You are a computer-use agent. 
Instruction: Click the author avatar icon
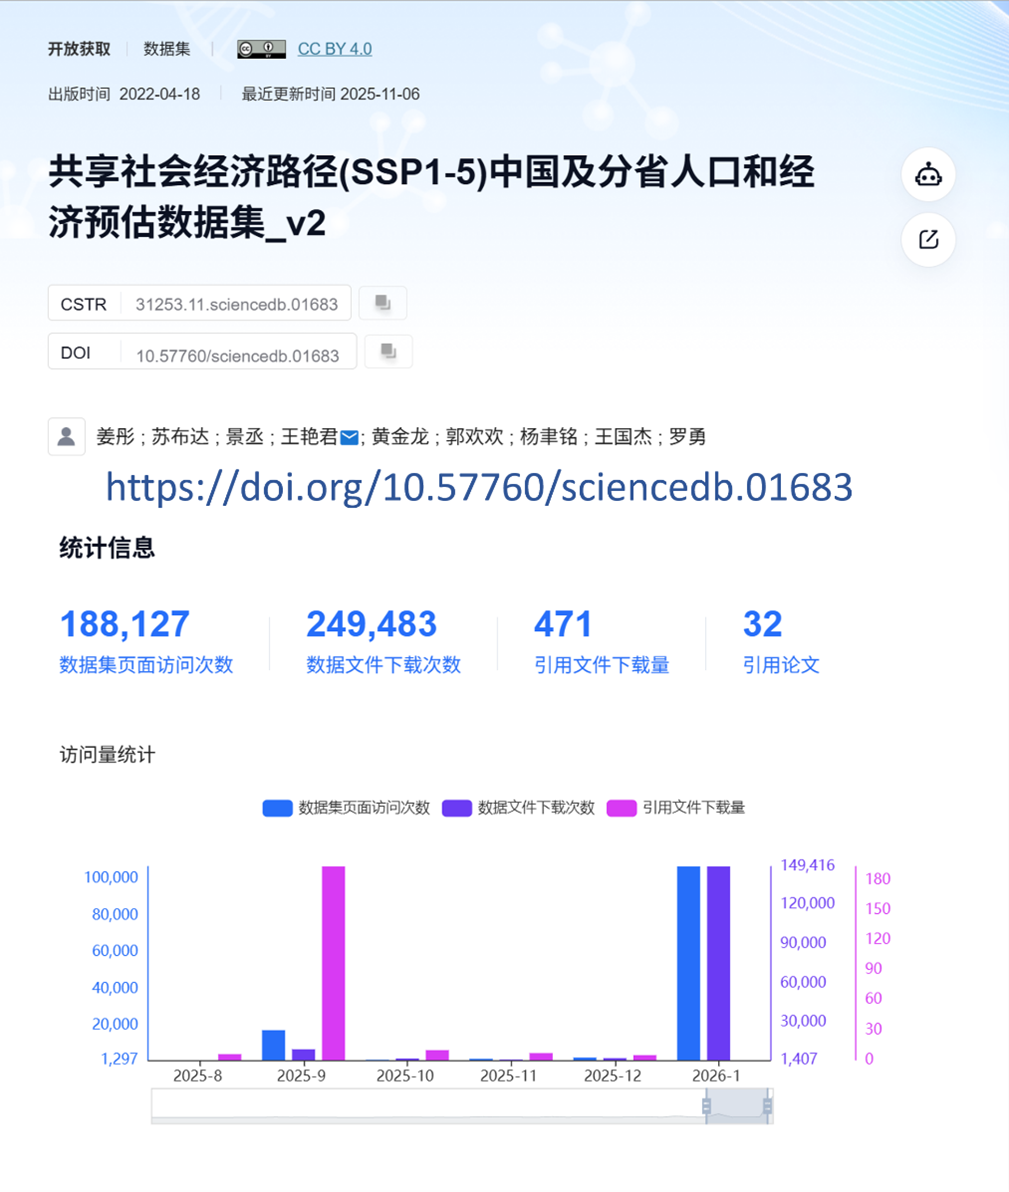coord(66,437)
